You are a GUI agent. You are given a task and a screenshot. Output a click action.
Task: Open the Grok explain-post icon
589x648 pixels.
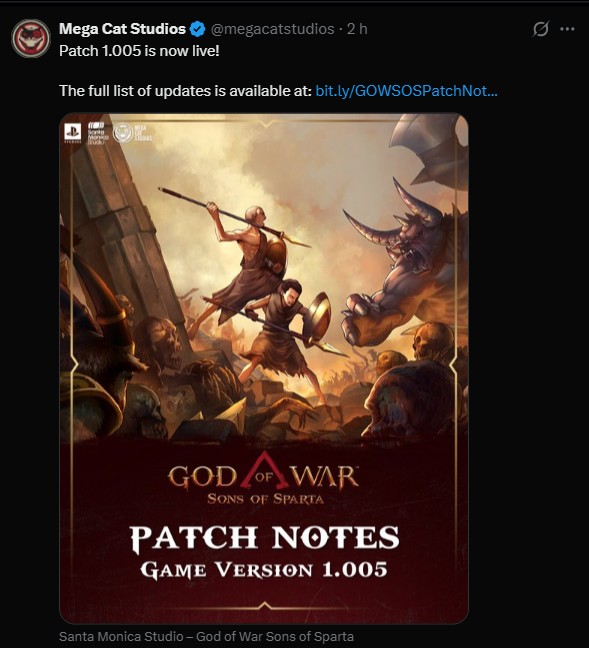click(x=541, y=29)
